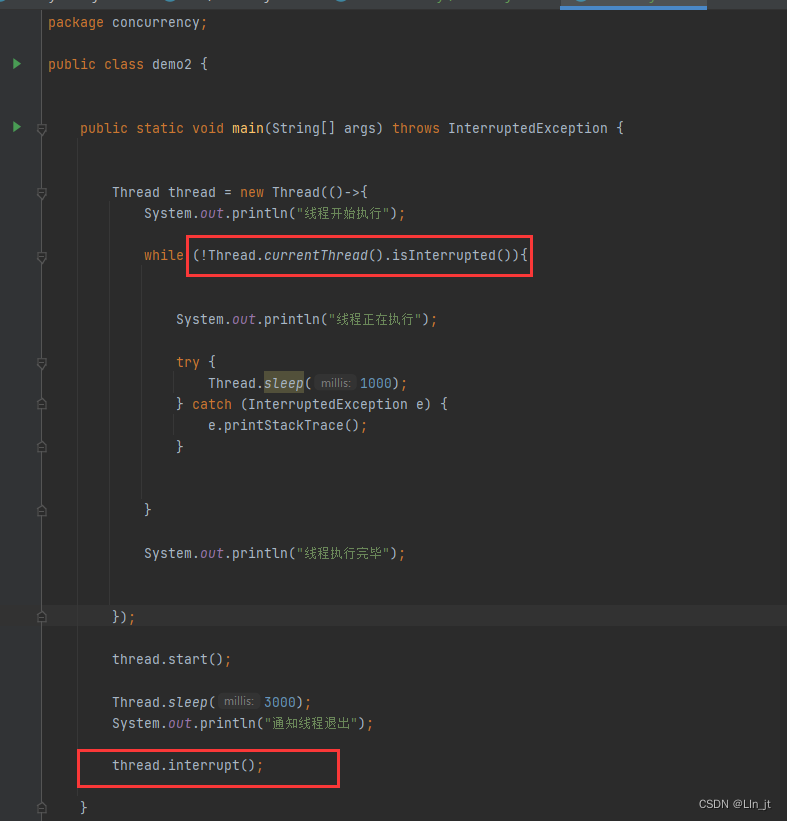Toggle the fold marker closing the catch block

click(x=42, y=447)
